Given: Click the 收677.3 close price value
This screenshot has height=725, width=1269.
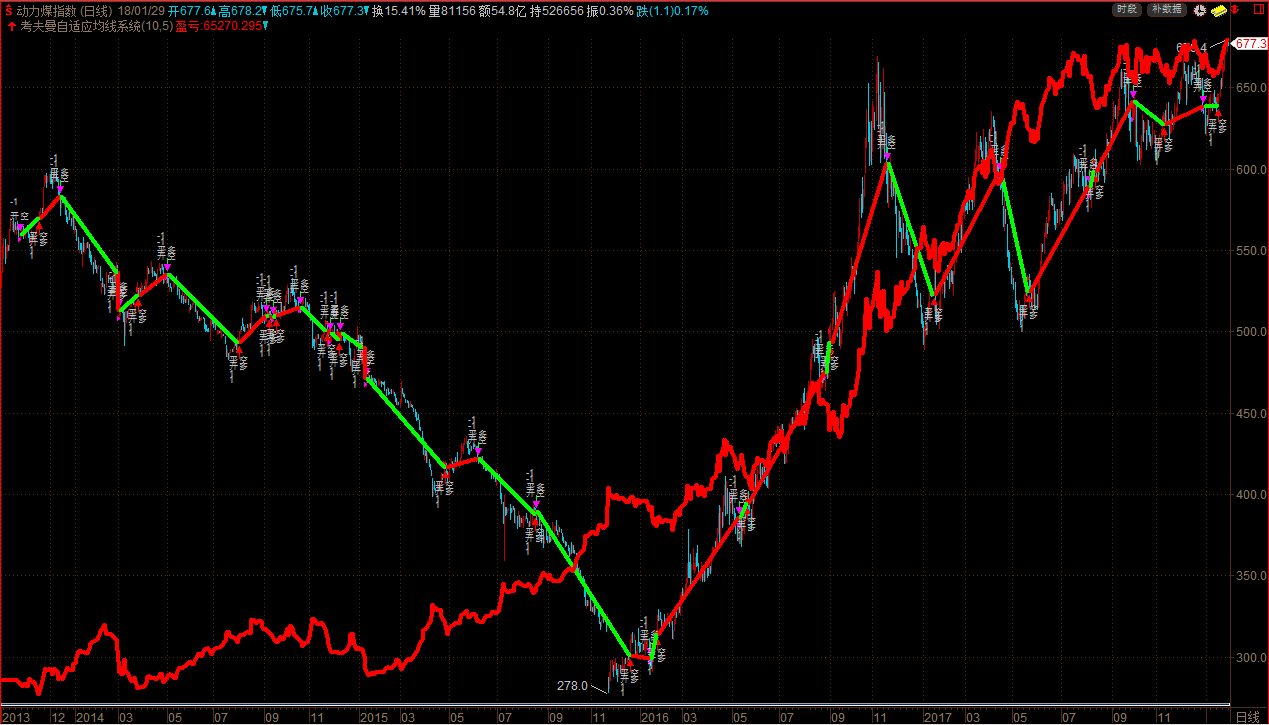Looking at the screenshot, I should (343, 10).
